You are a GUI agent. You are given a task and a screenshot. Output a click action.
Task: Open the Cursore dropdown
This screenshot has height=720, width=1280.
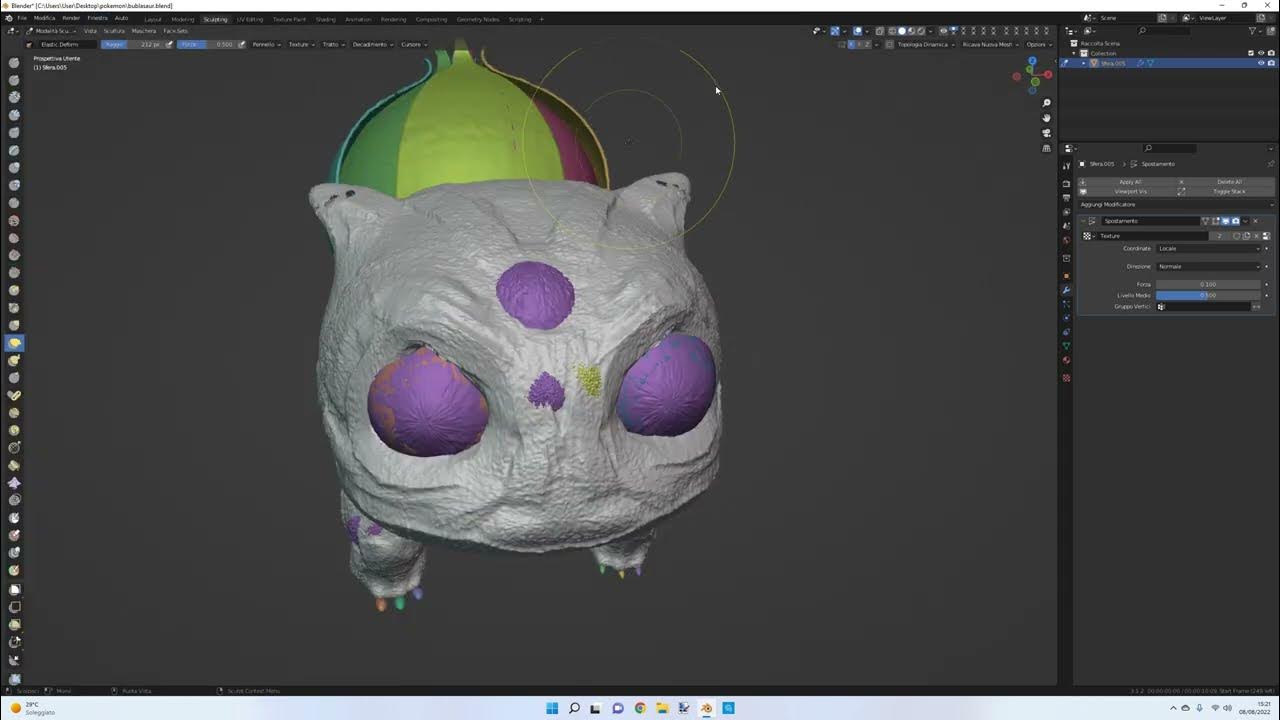coord(414,44)
